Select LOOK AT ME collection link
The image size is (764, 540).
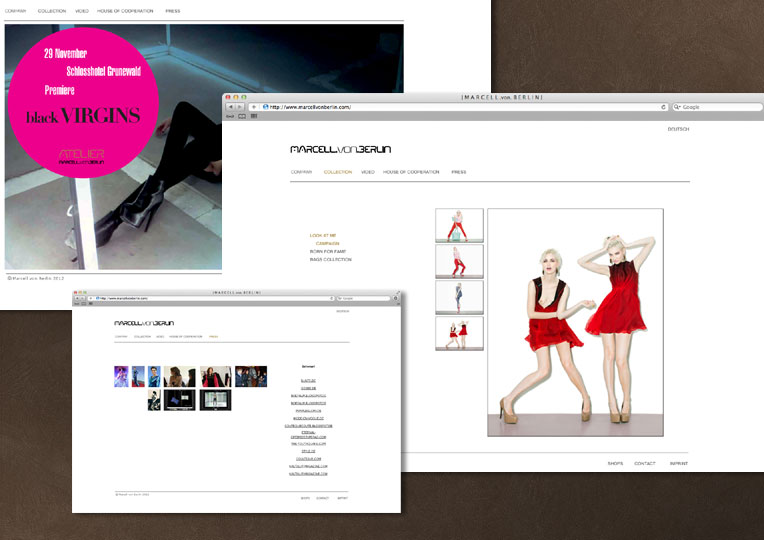(323, 235)
